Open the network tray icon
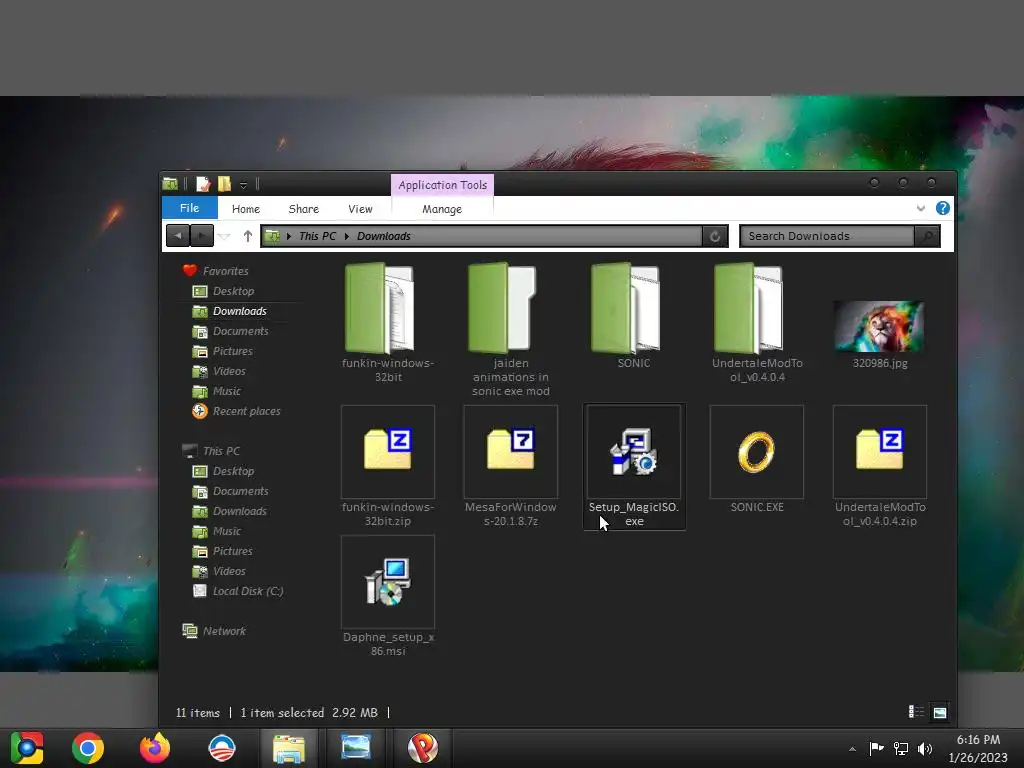The image size is (1024, 768). tap(901, 748)
